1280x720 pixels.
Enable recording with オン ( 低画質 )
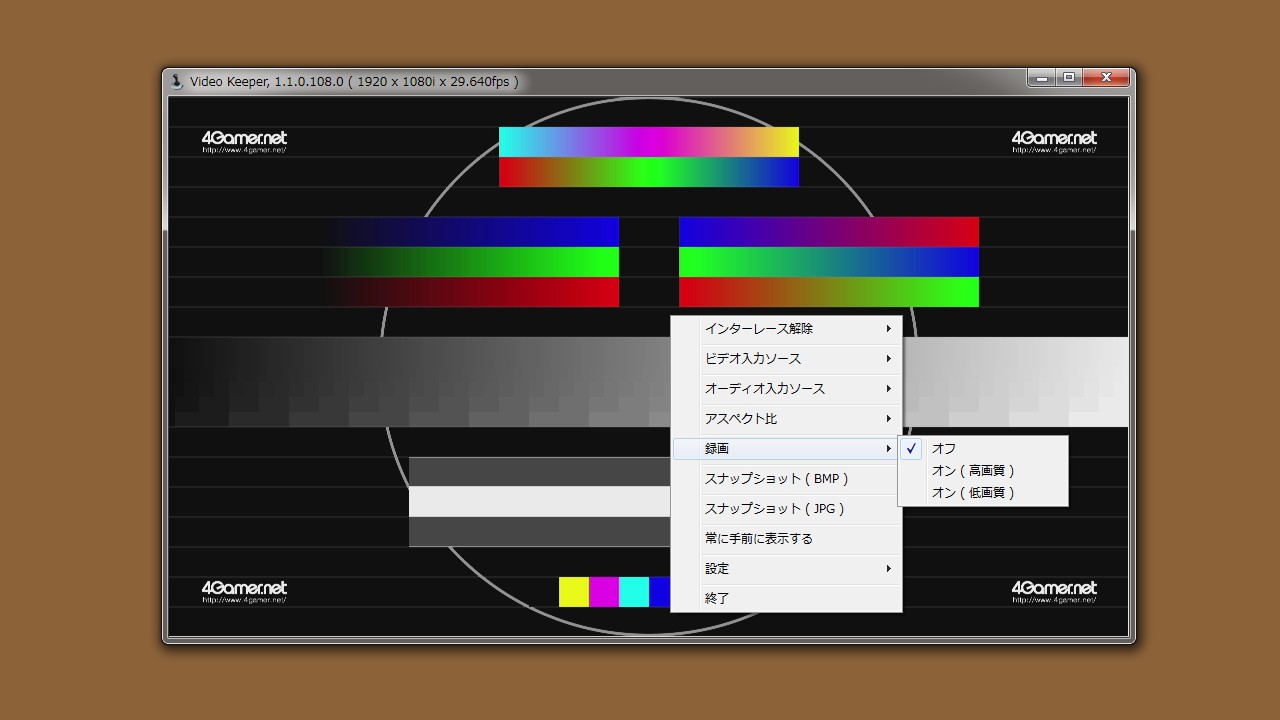(x=972, y=493)
